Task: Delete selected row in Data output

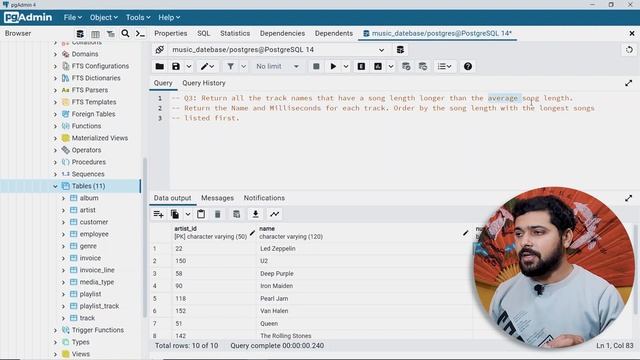Action: 218,214
